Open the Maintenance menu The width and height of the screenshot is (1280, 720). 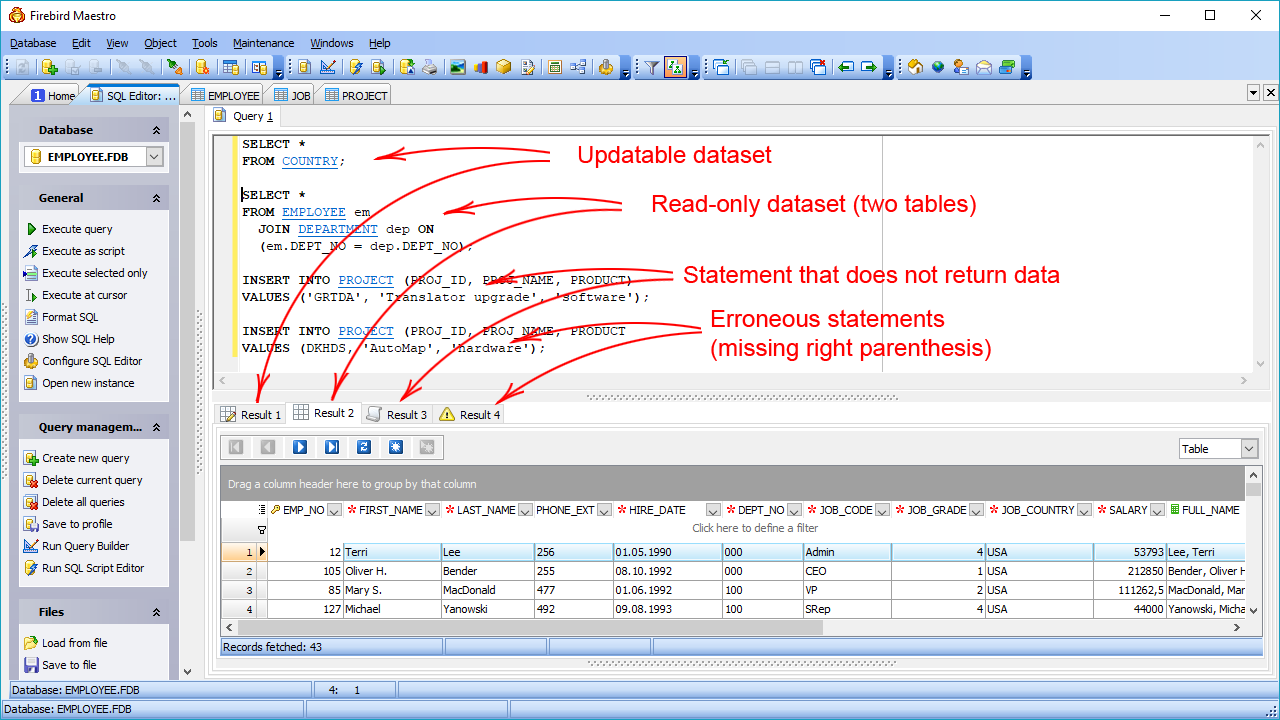tap(263, 43)
